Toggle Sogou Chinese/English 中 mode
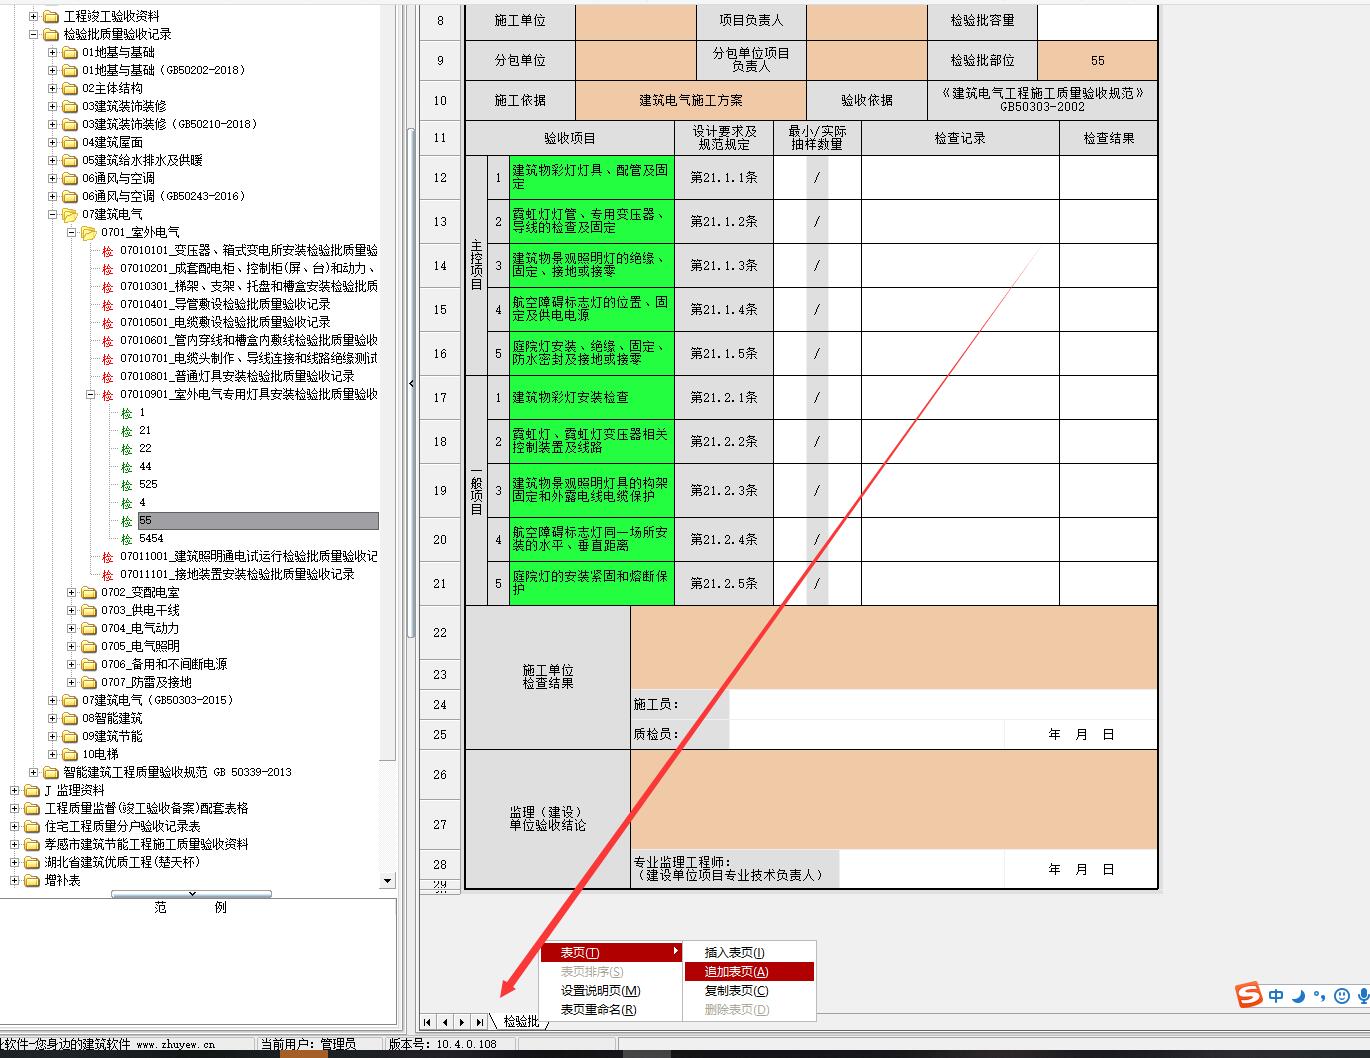Image resolution: width=1370 pixels, height=1058 pixels. click(x=1276, y=996)
